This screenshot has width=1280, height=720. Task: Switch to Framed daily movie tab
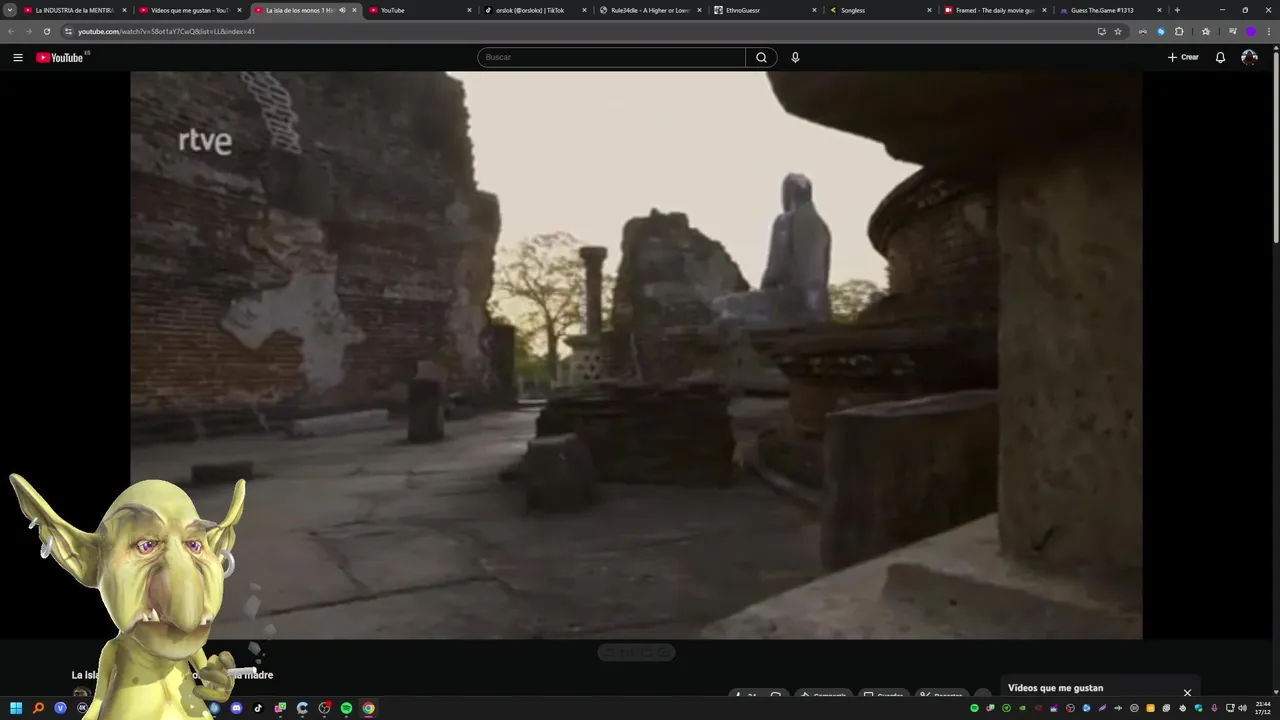click(x=995, y=10)
